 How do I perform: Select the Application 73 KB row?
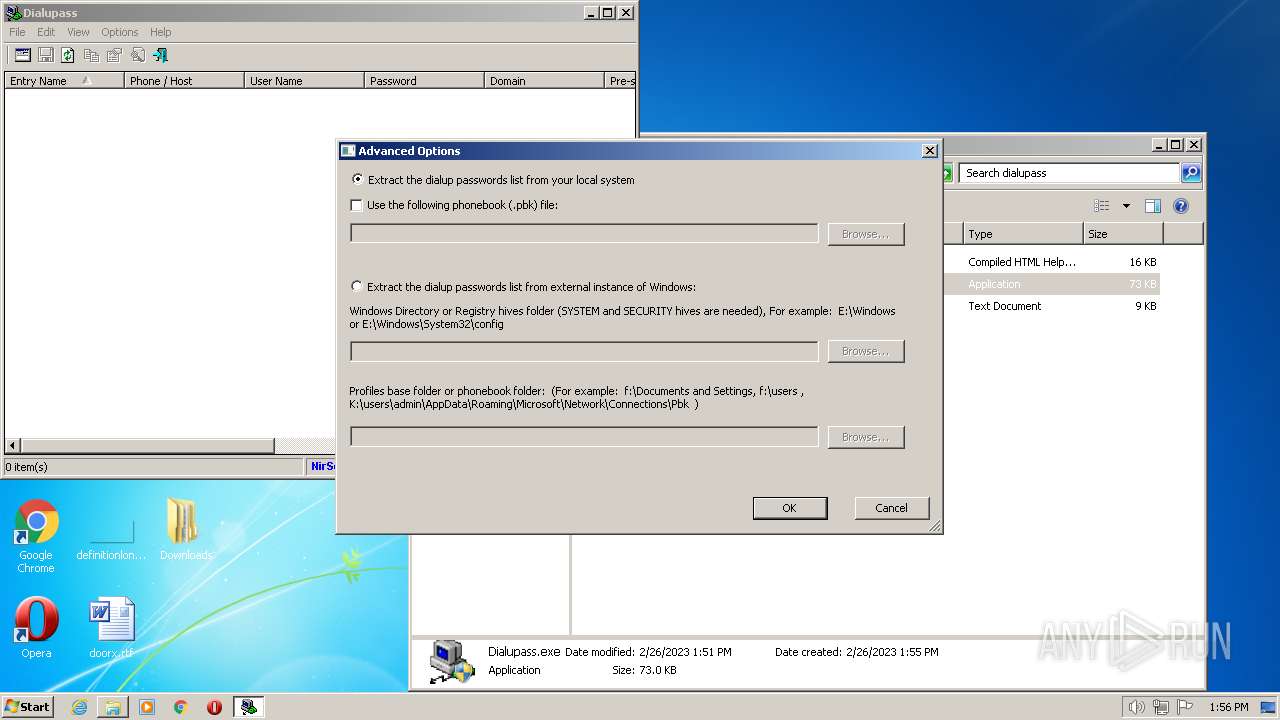(x=1052, y=284)
